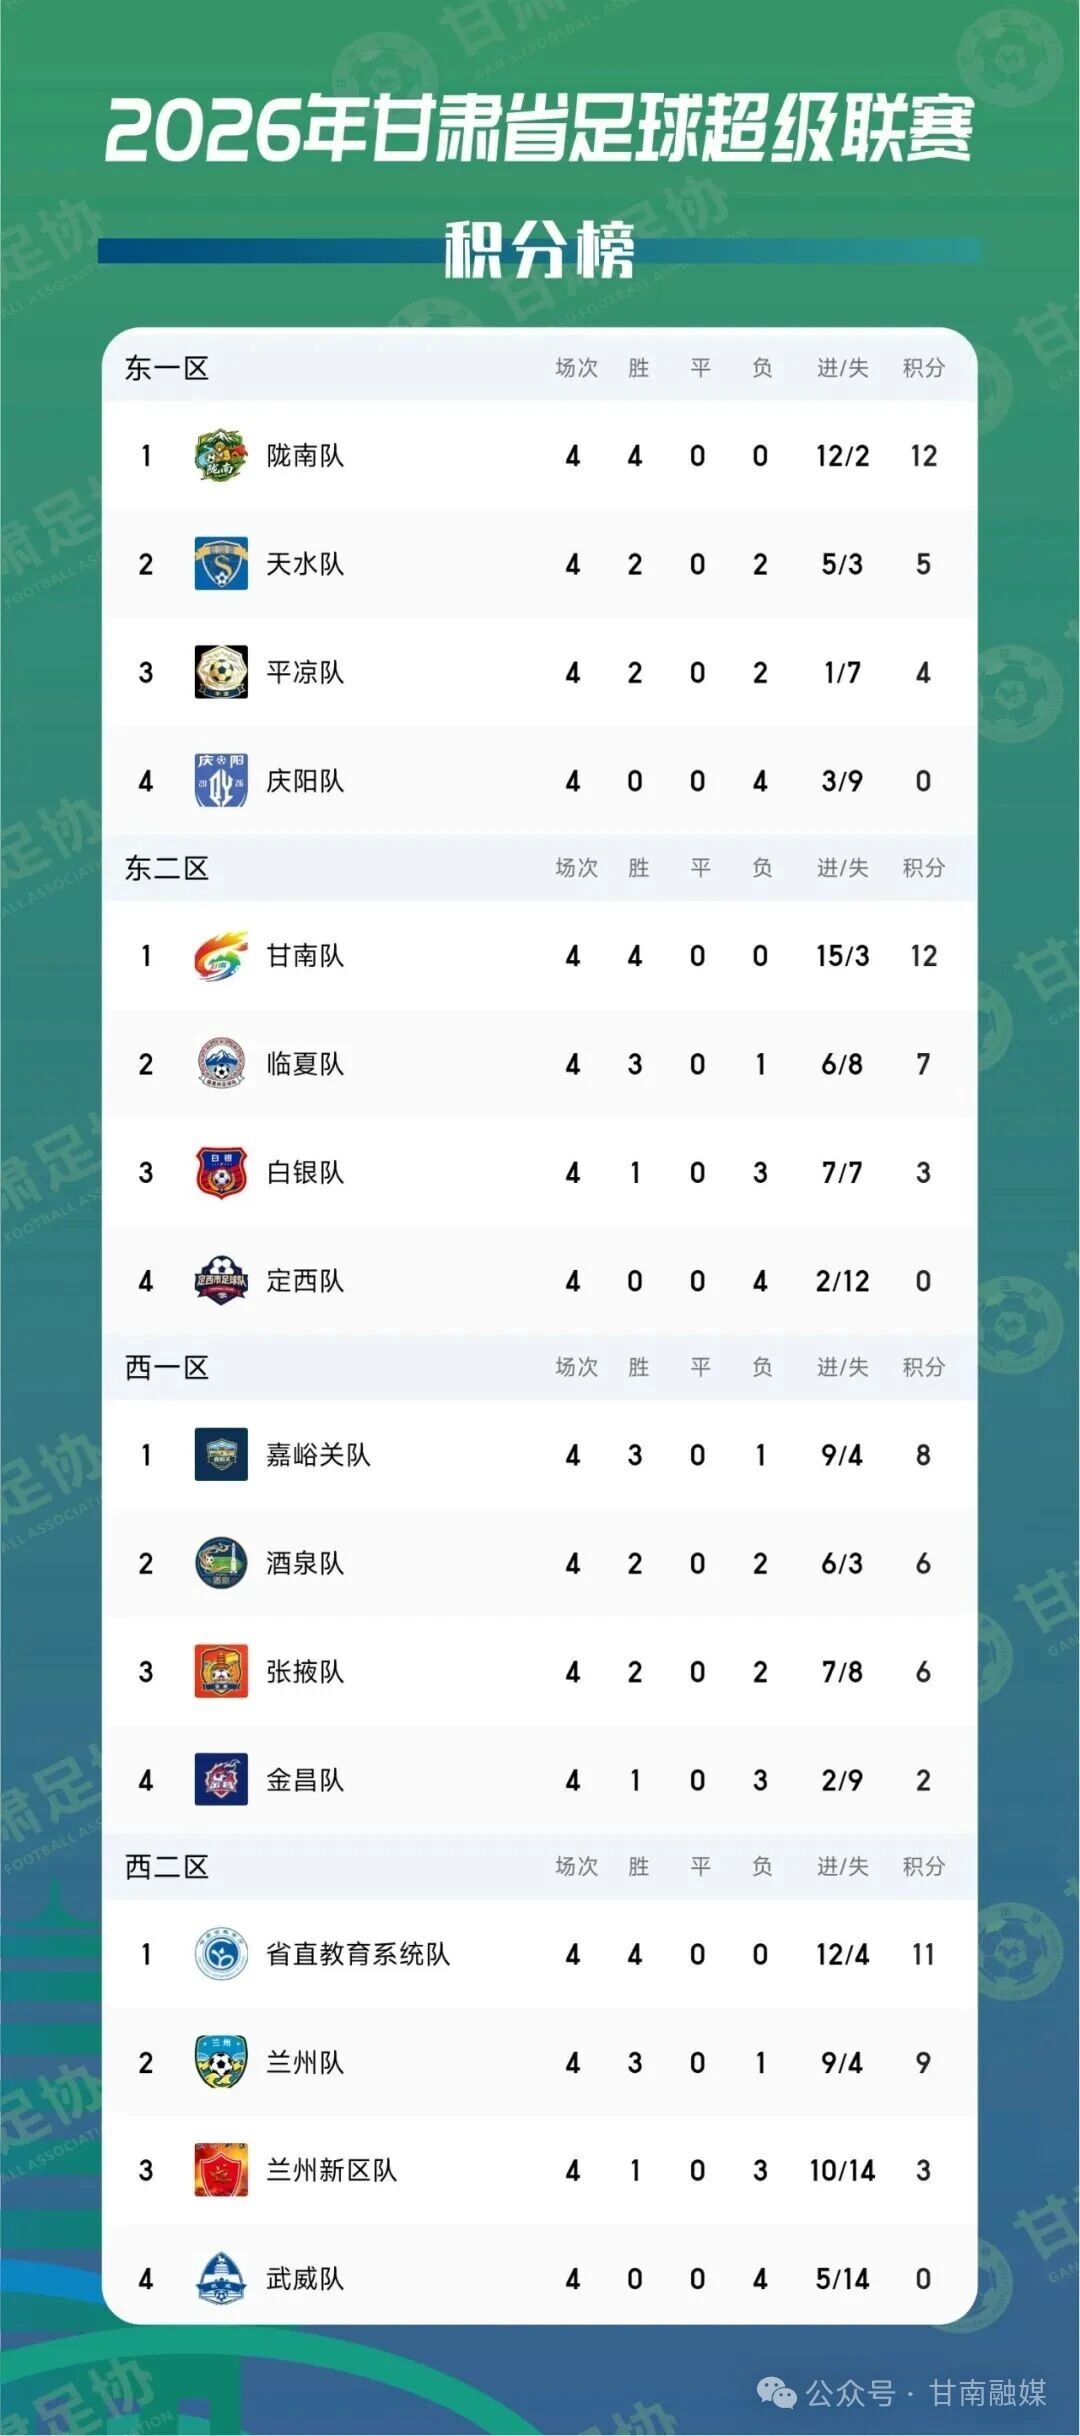Click the 兰州队 soccer ball badge

pyautogui.click(x=221, y=2062)
